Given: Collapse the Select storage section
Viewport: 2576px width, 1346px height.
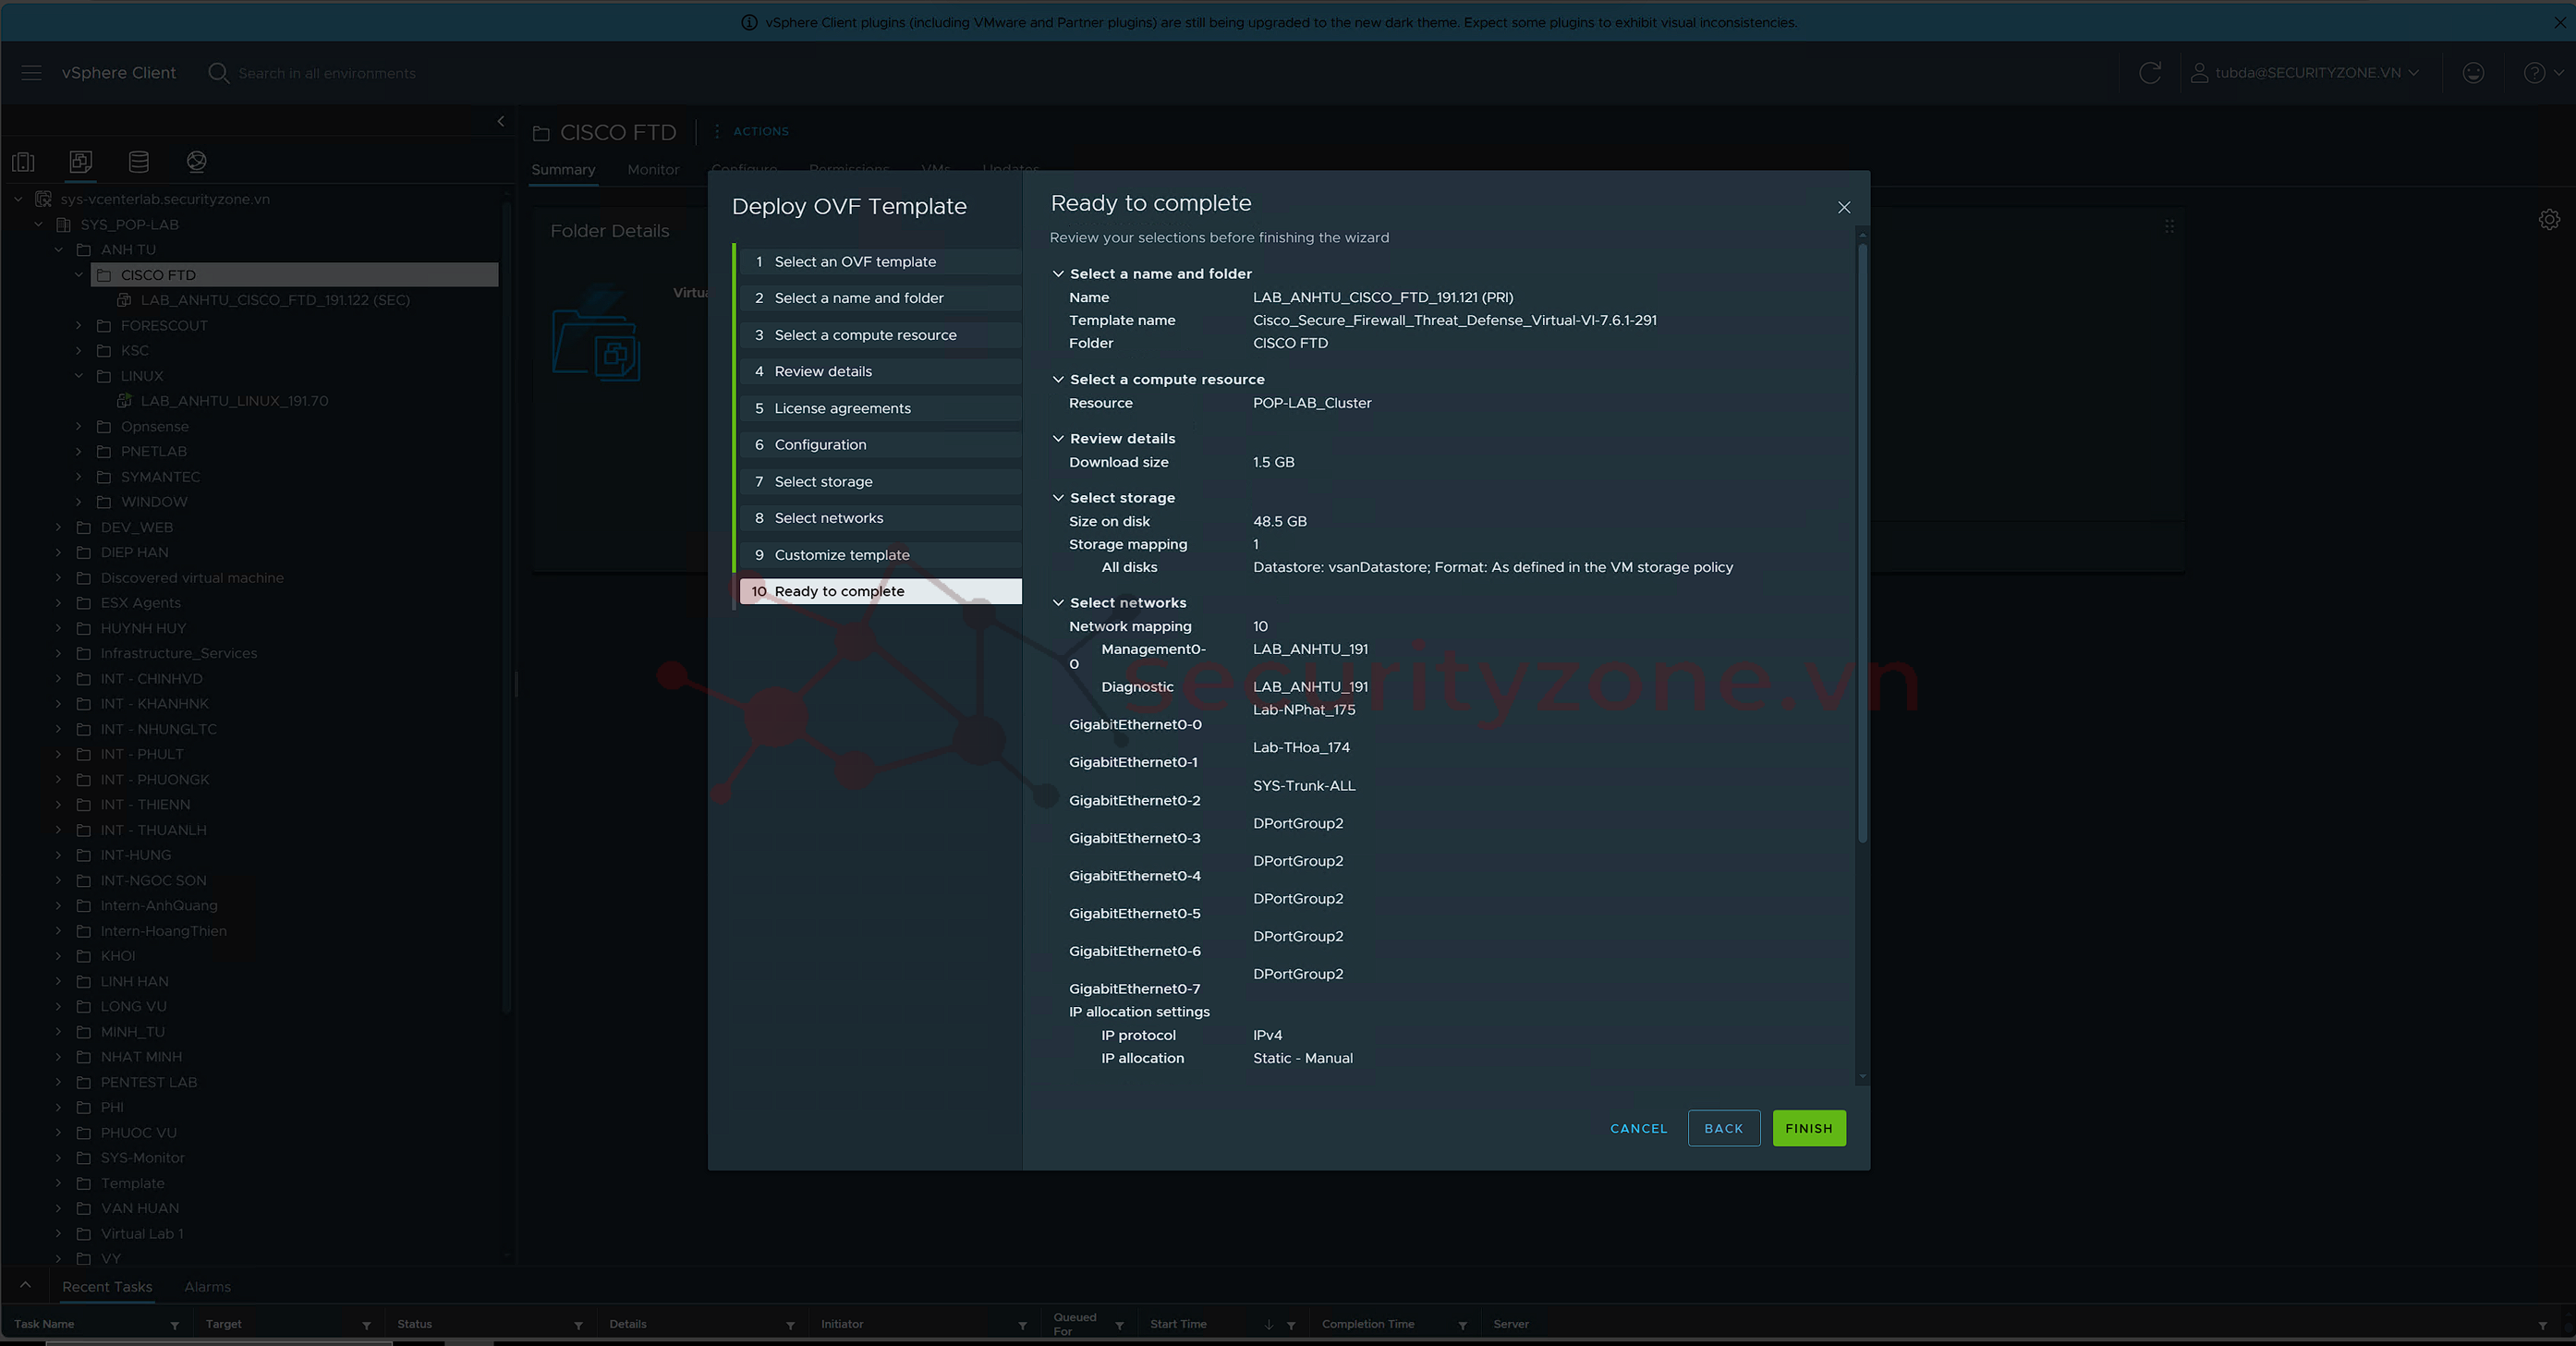Looking at the screenshot, I should click(x=1058, y=498).
